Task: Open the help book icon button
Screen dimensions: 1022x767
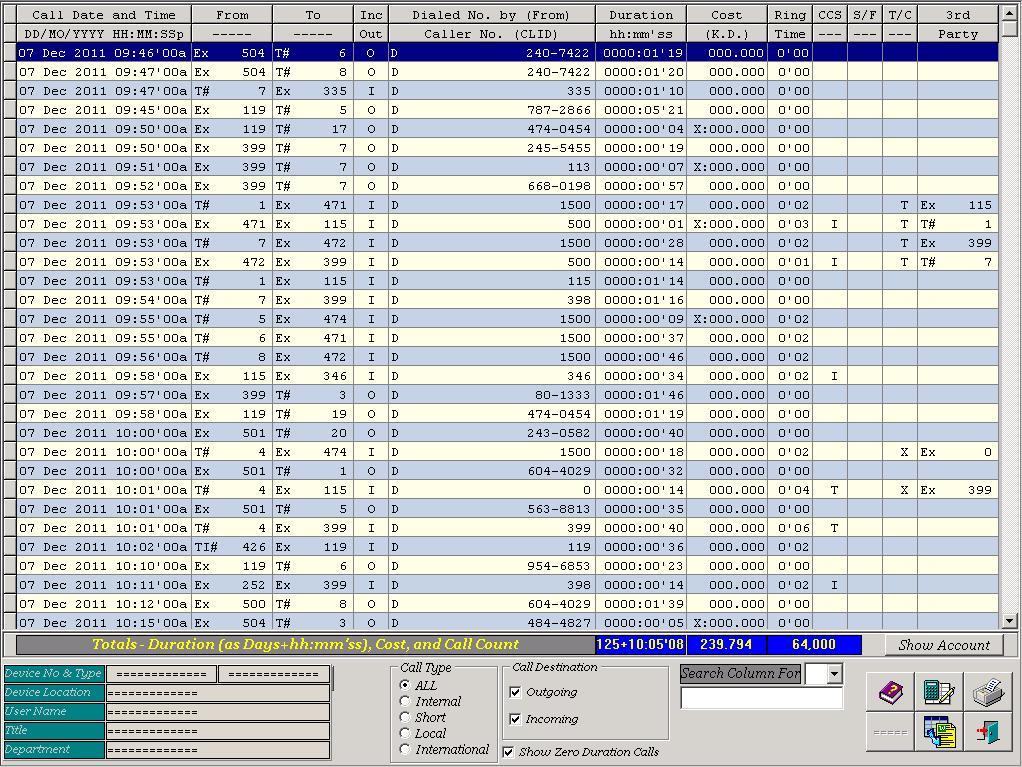Action: pos(890,692)
